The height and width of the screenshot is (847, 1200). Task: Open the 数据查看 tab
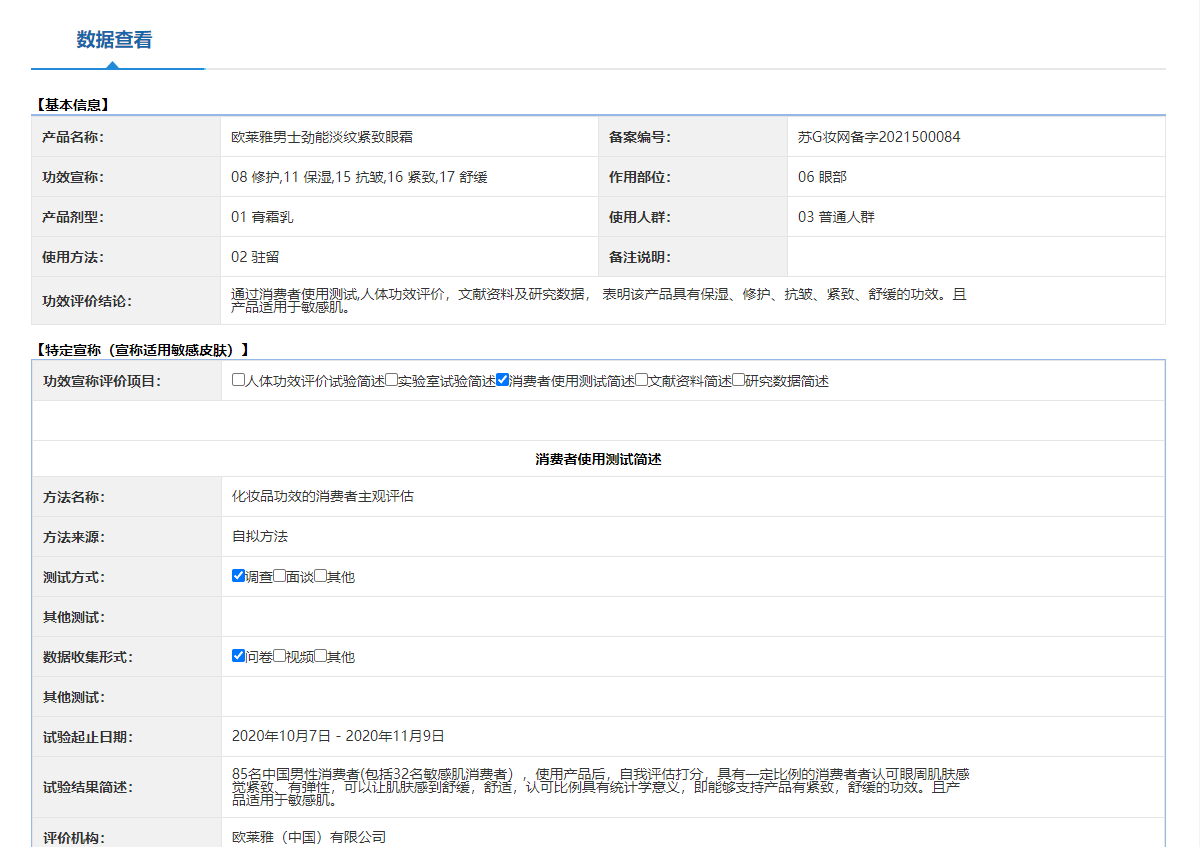click(x=115, y=40)
